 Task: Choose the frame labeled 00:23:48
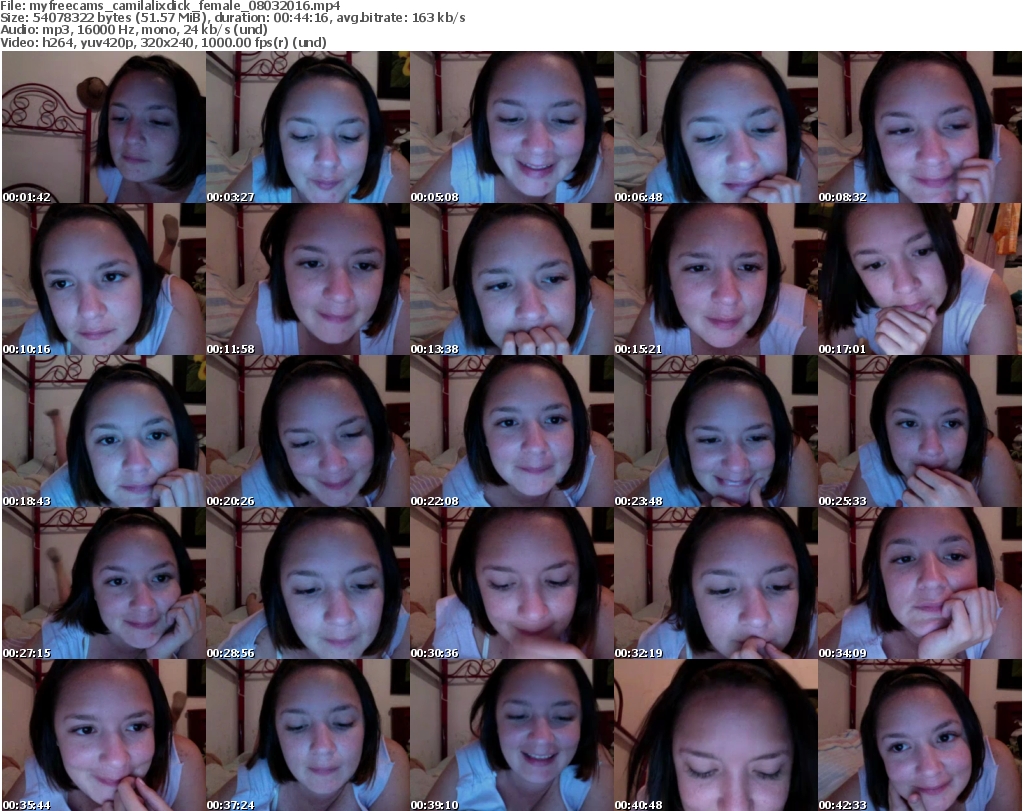pos(716,432)
